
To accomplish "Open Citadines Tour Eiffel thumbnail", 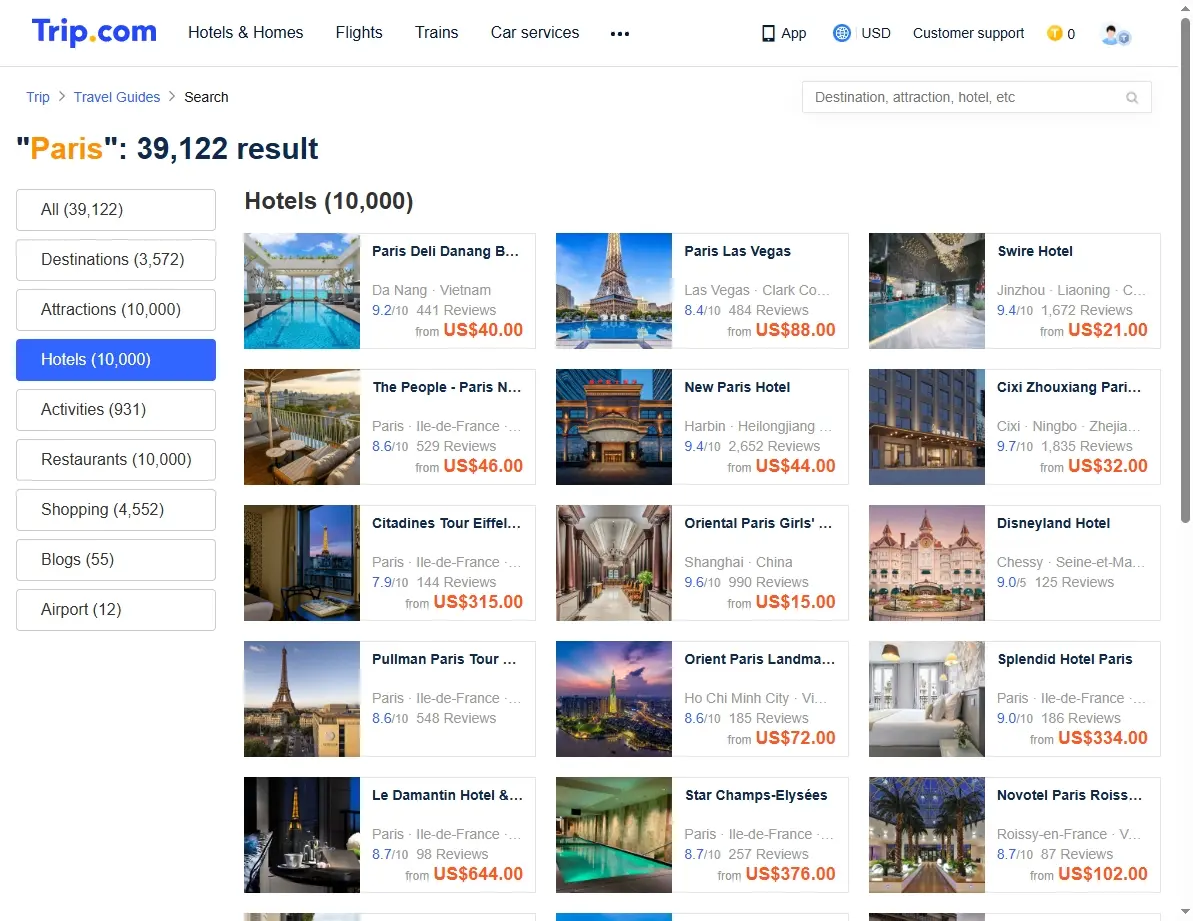I will [302, 563].
